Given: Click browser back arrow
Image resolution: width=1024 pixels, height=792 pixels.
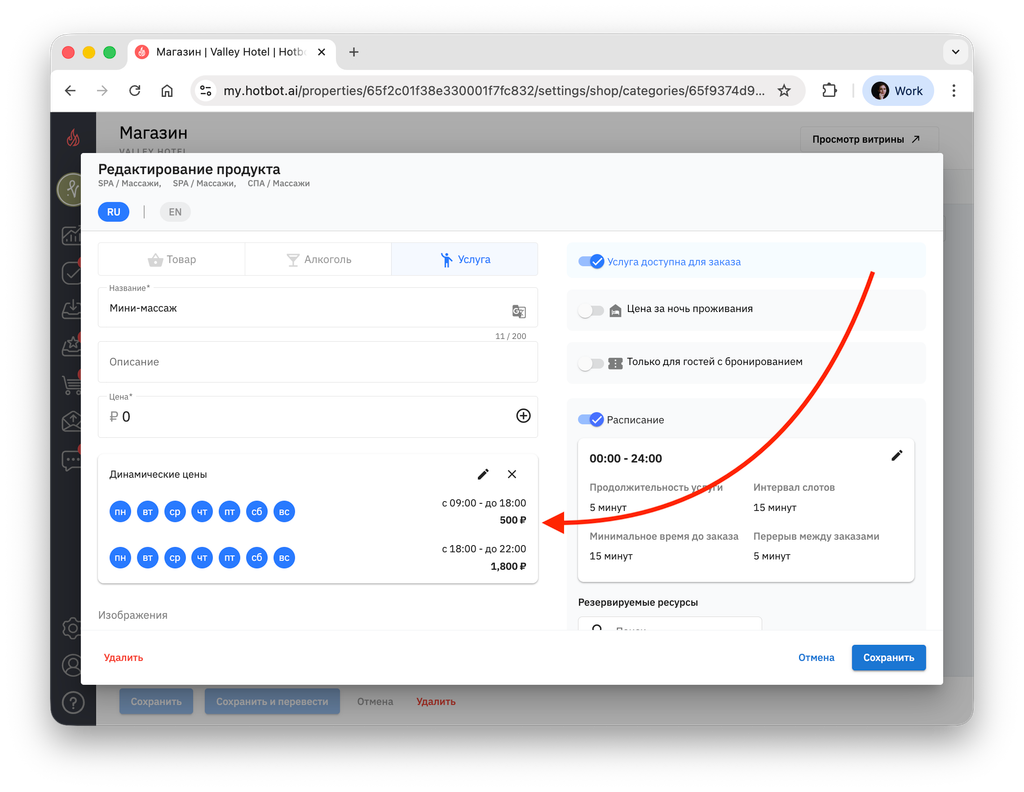Looking at the screenshot, I should coord(71,91).
